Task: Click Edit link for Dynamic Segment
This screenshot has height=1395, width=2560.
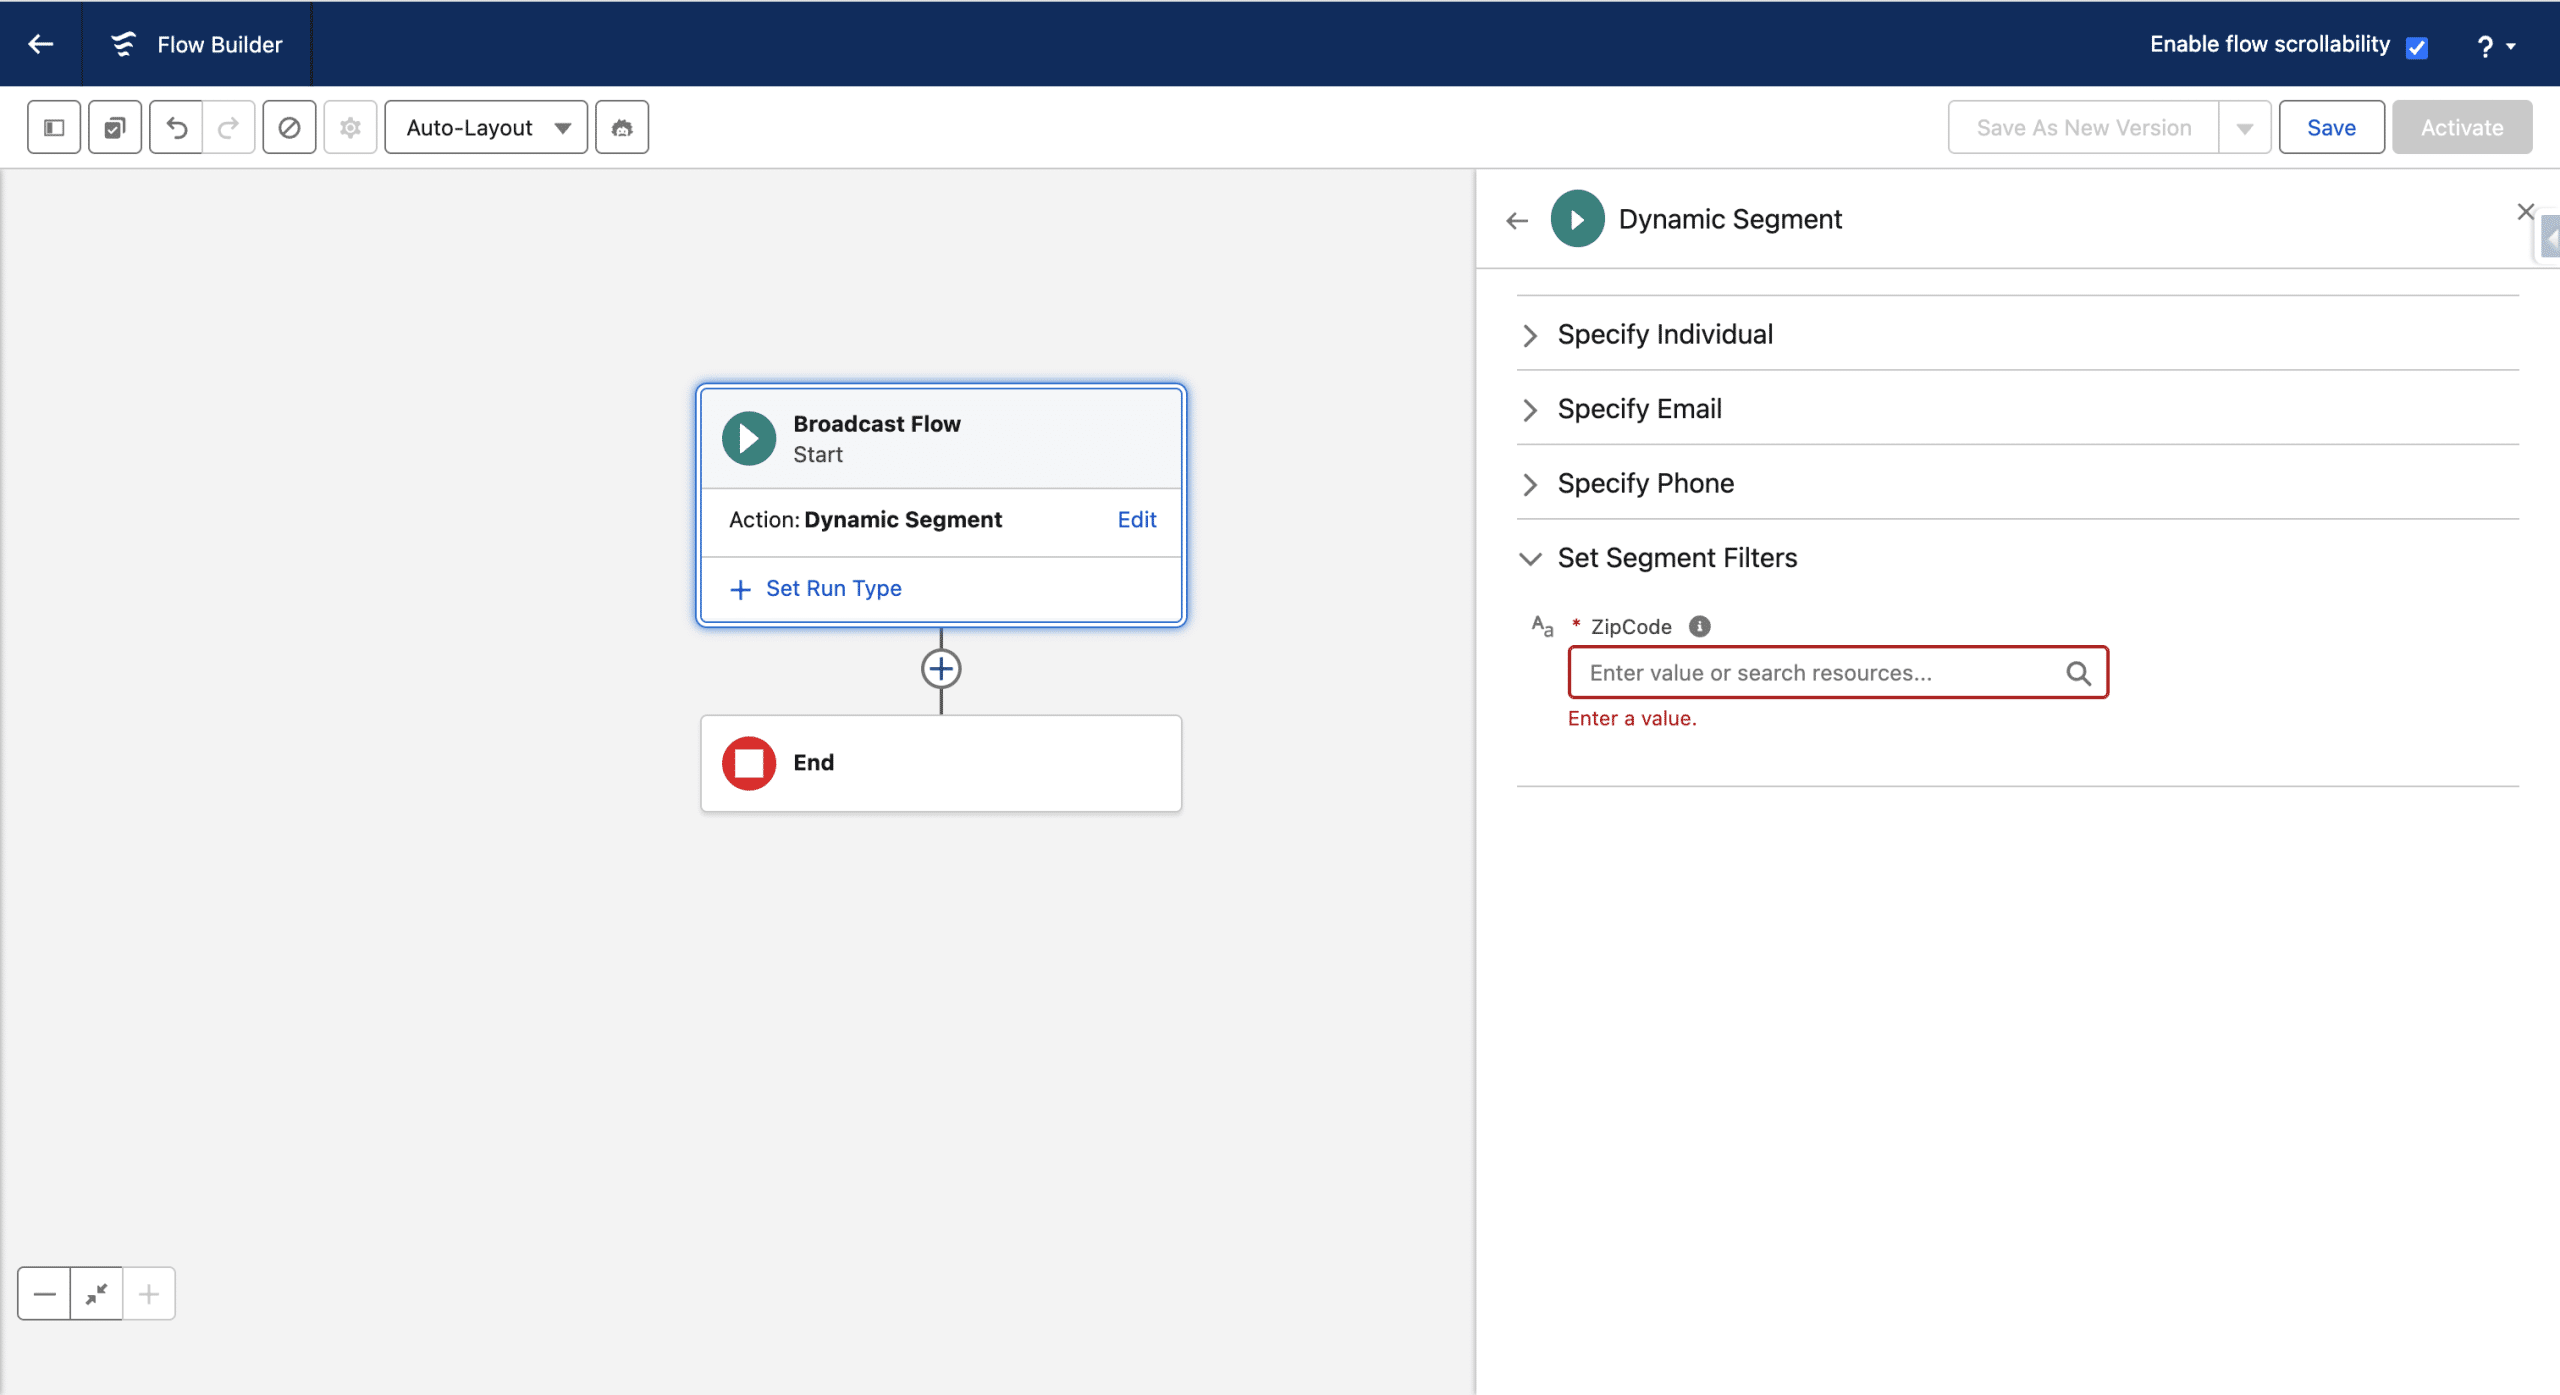Action: (1136, 519)
